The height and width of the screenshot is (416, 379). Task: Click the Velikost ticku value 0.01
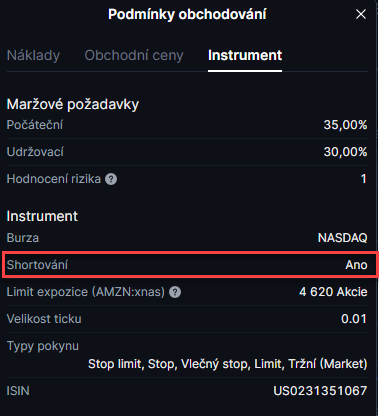pos(354,319)
